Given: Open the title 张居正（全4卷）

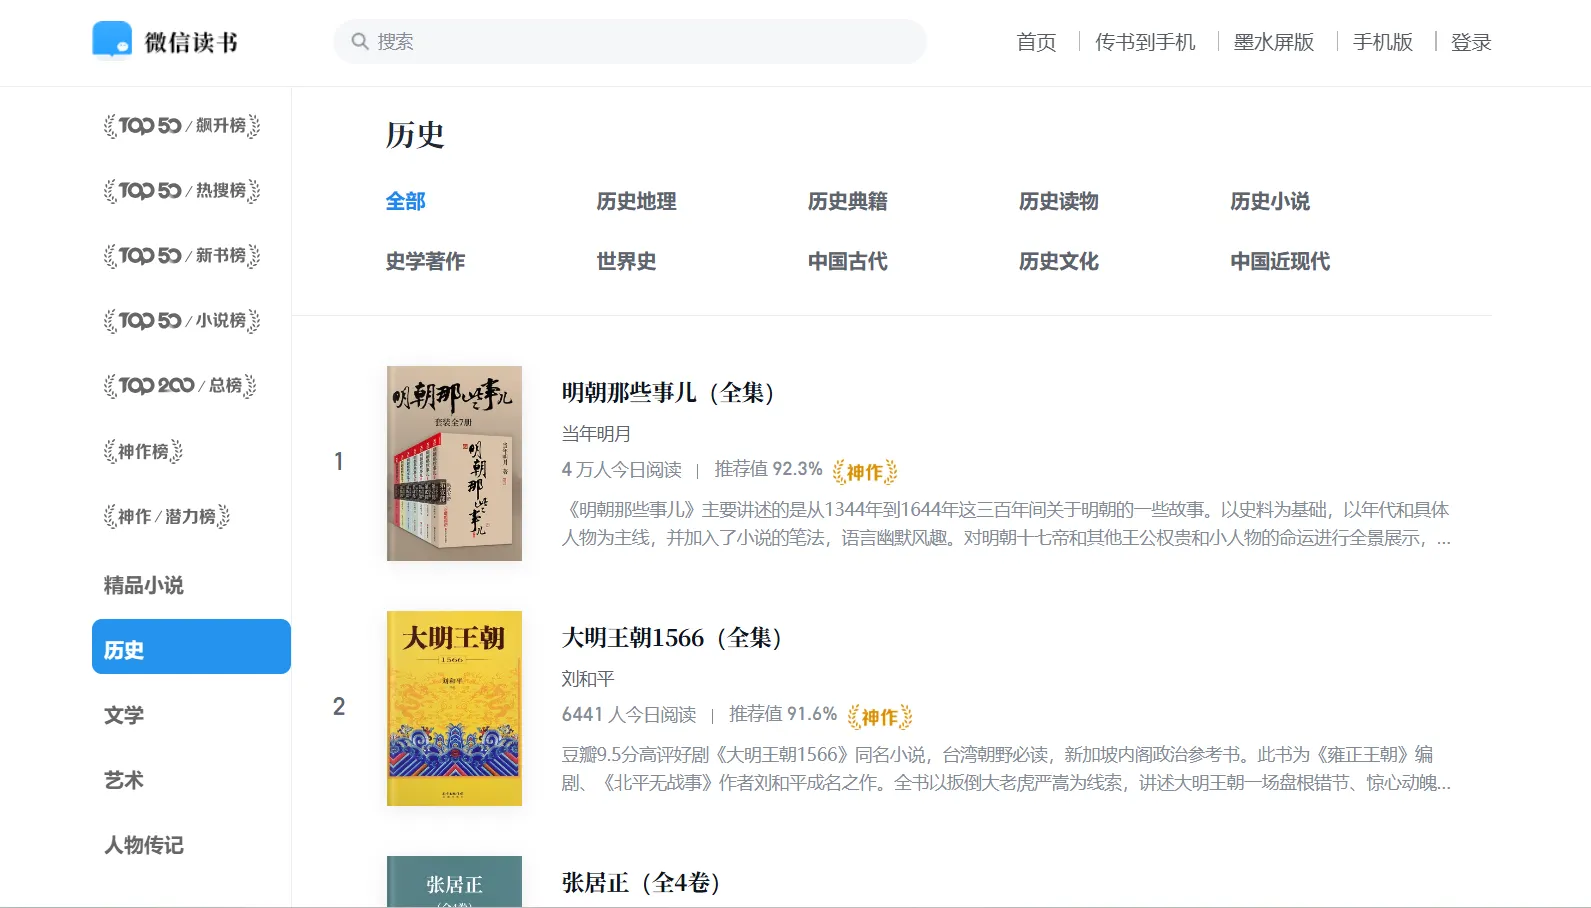Looking at the screenshot, I should (x=641, y=882).
